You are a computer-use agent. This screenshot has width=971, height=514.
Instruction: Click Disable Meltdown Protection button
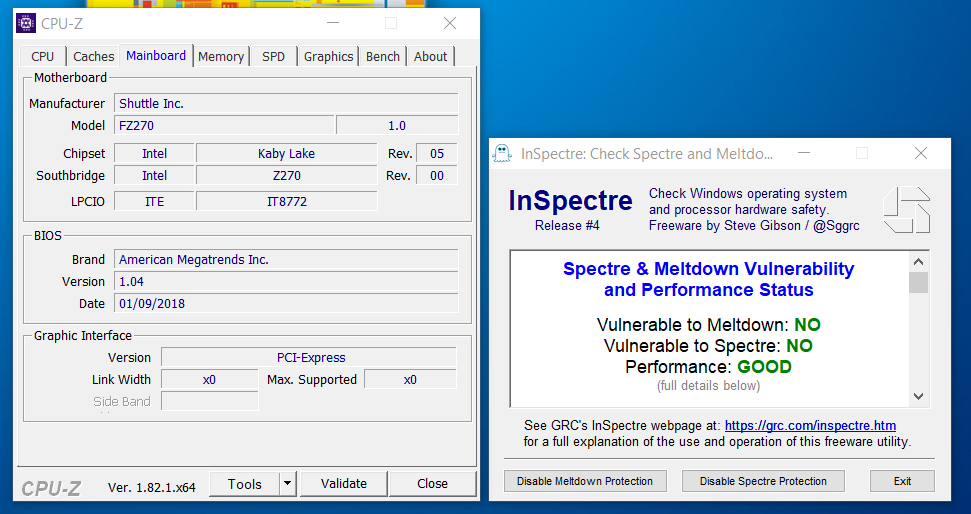pyautogui.click(x=585, y=481)
